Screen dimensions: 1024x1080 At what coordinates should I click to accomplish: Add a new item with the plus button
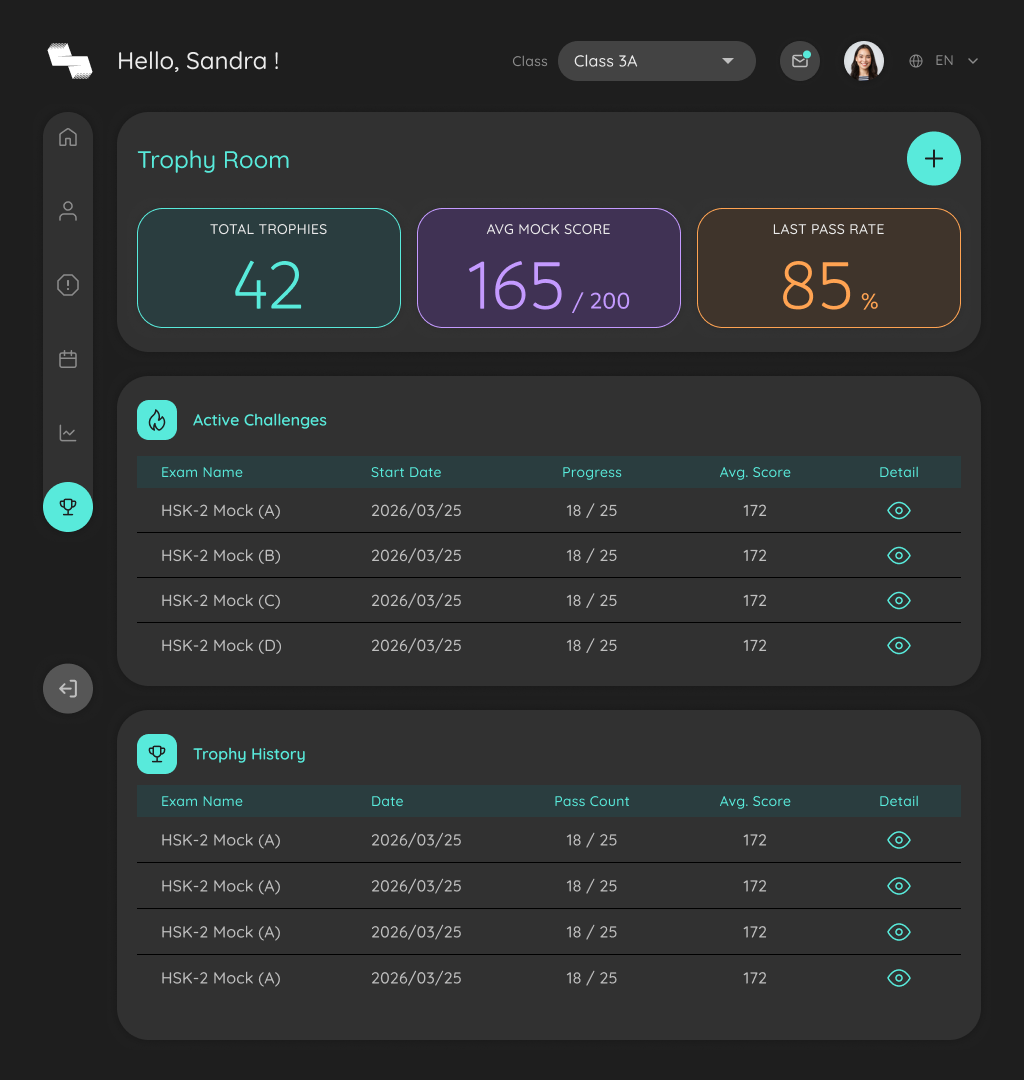934,158
